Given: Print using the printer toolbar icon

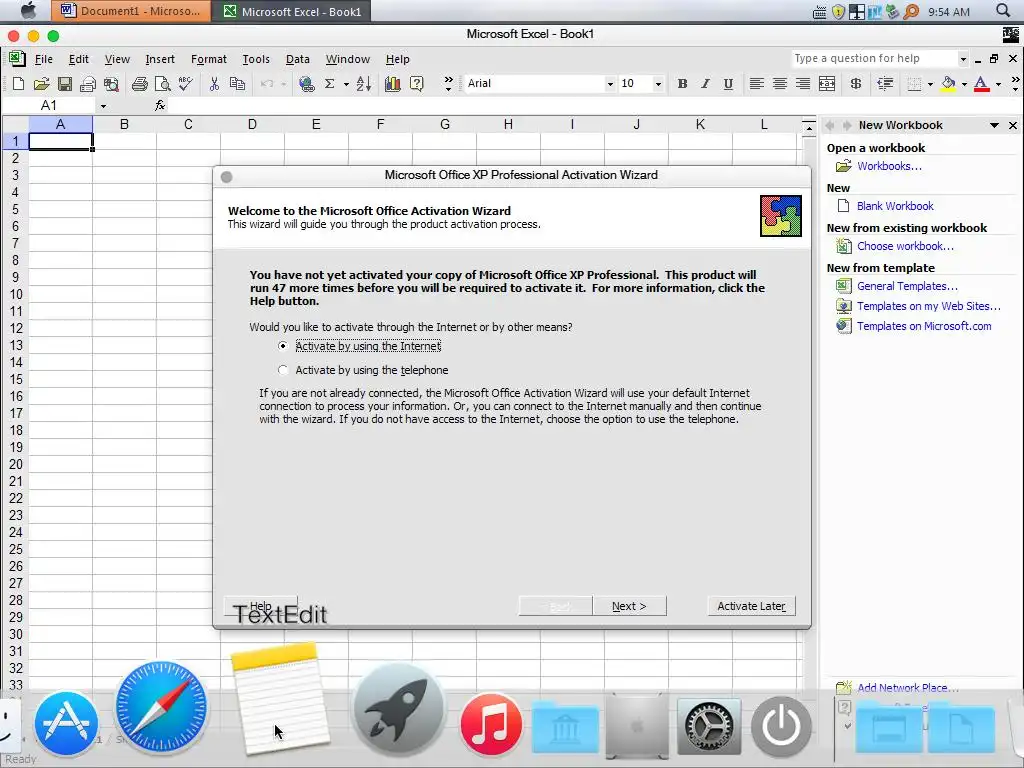Looking at the screenshot, I should coord(139,84).
